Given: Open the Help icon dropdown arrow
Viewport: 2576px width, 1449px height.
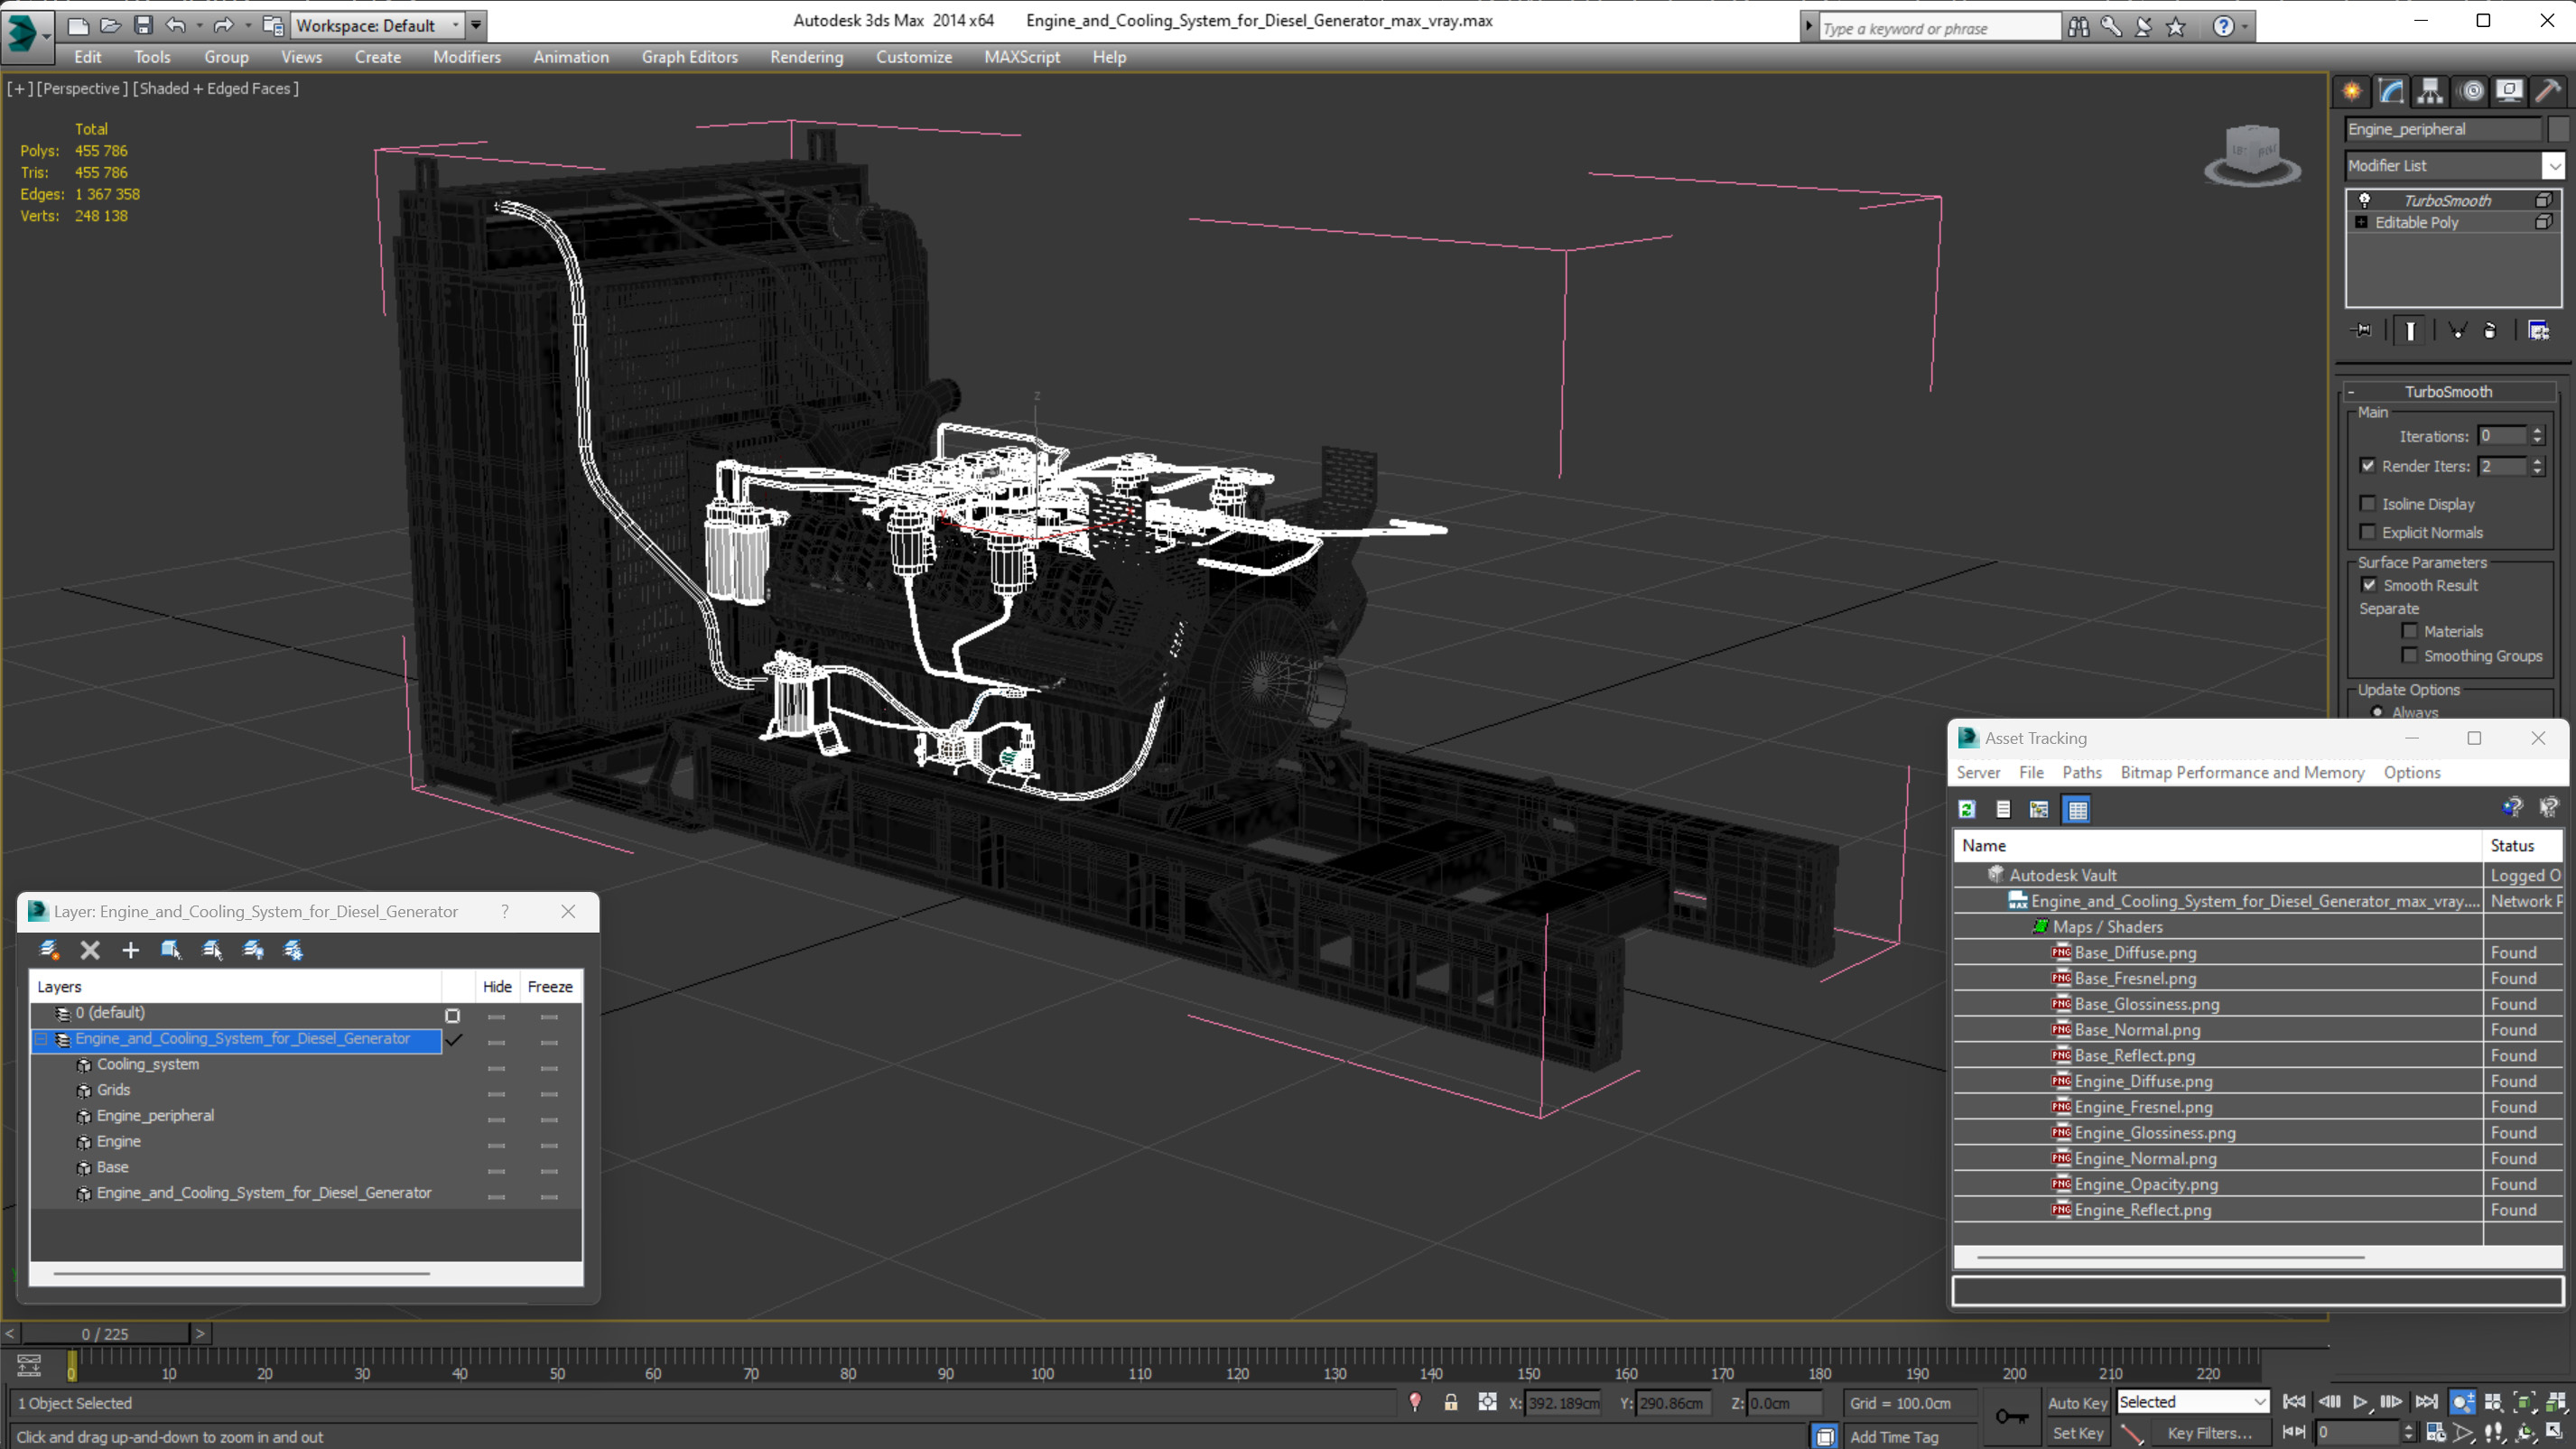Looking at the screenshot, I should click(2245, 27).
